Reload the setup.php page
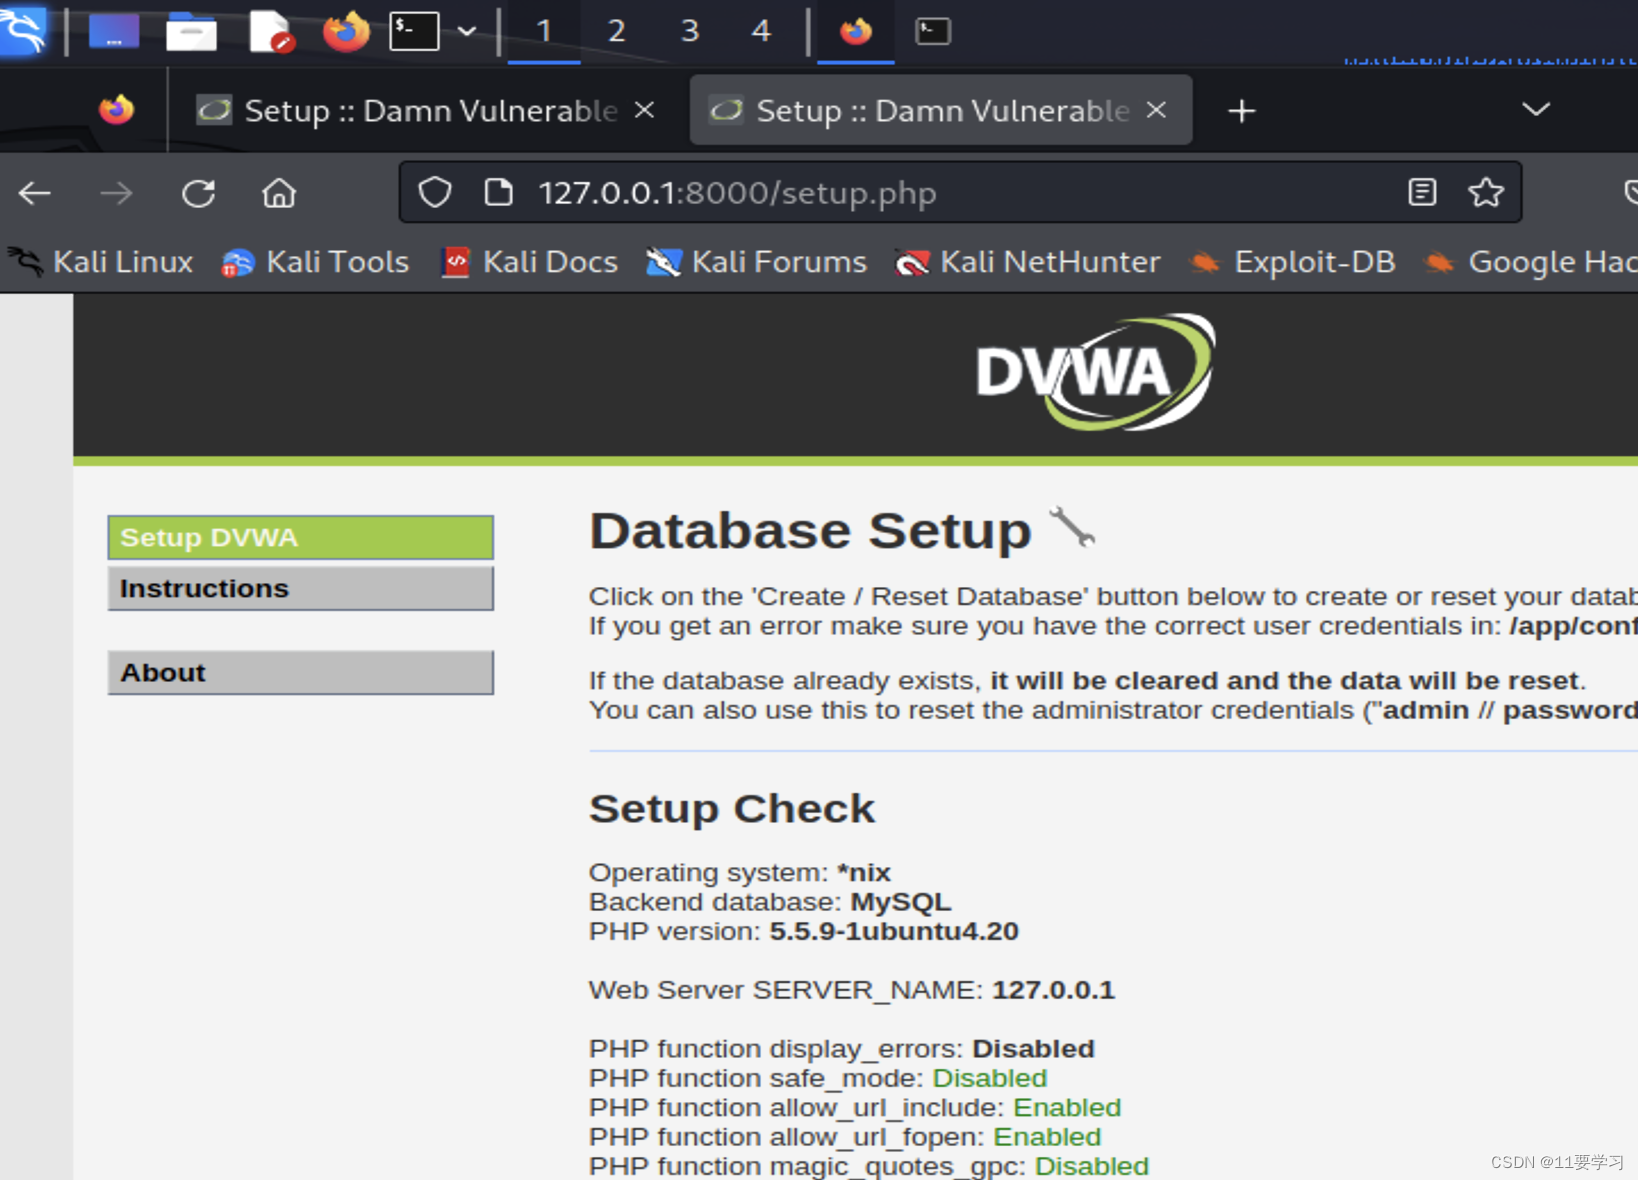Screen dimensions: 1638x1180 tap(198, 192)
